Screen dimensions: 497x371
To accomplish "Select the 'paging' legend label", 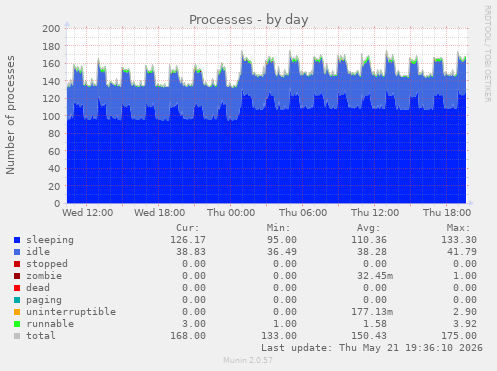I will [x=44, y=300].
